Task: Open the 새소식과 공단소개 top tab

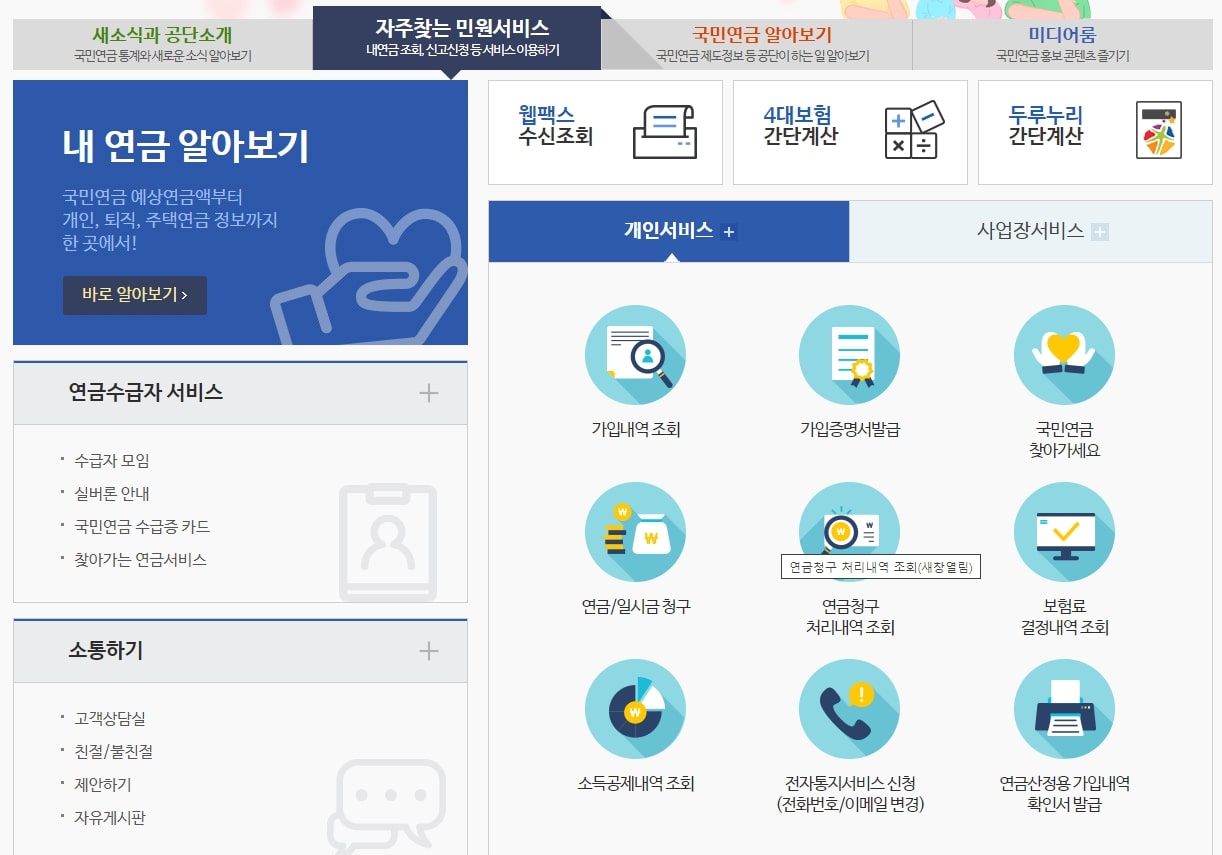Action: [163, 45]
